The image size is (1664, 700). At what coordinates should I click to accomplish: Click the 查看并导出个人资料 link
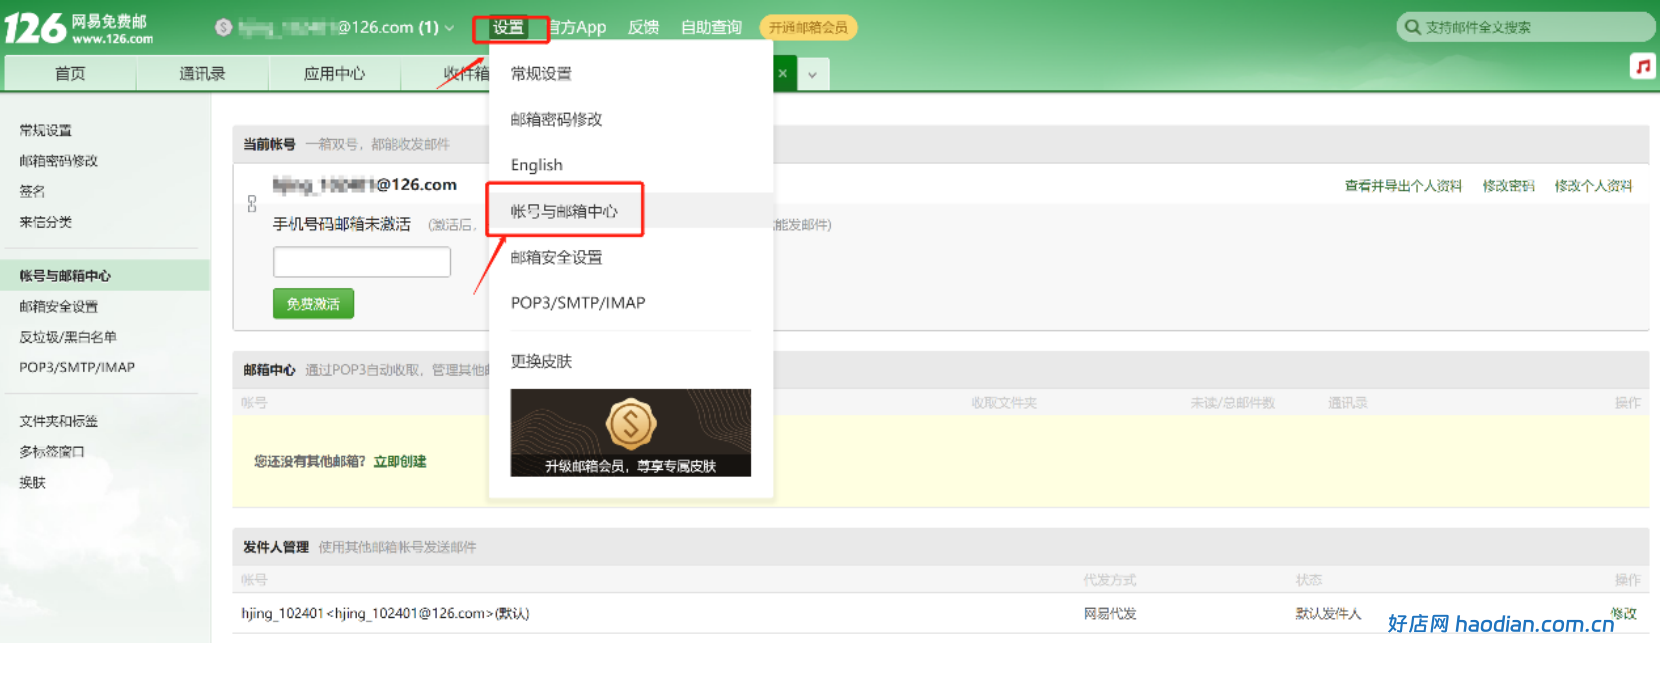point(1403,186)
